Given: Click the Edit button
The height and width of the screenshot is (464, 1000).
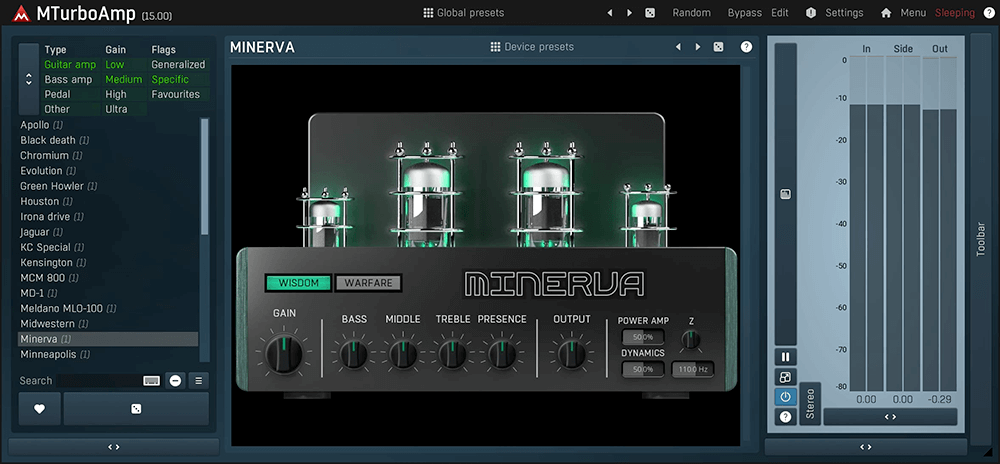Looking at the screenshot, I should [779, 13].
